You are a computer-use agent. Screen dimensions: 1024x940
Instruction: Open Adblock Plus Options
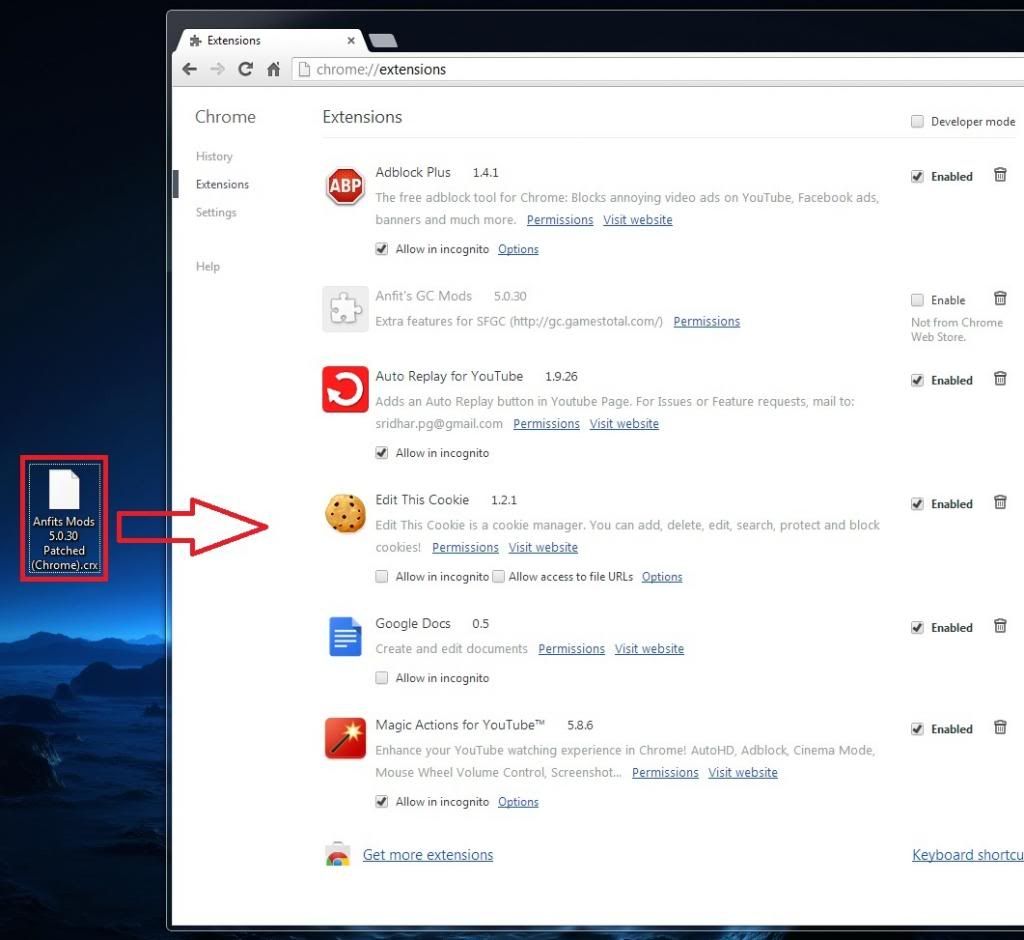[x=518, y=250]
